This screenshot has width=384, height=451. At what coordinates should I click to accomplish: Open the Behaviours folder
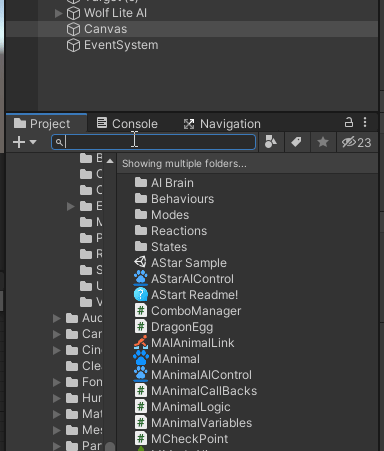pyautogui.click(x=174, y=199)
